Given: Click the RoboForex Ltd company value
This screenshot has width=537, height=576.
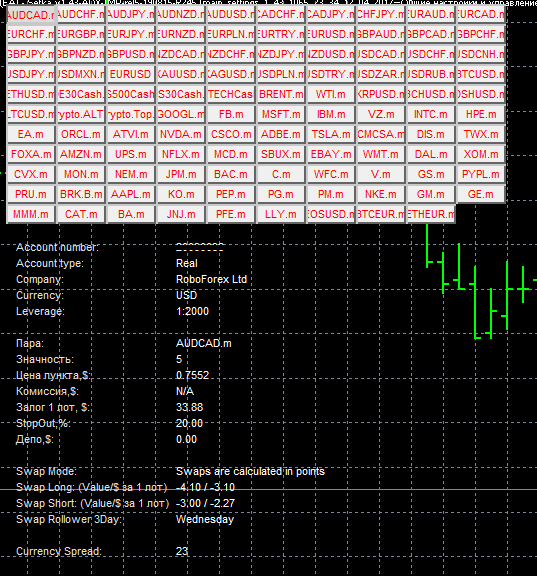Looking at the screenshot, I should tap(212, 279).
